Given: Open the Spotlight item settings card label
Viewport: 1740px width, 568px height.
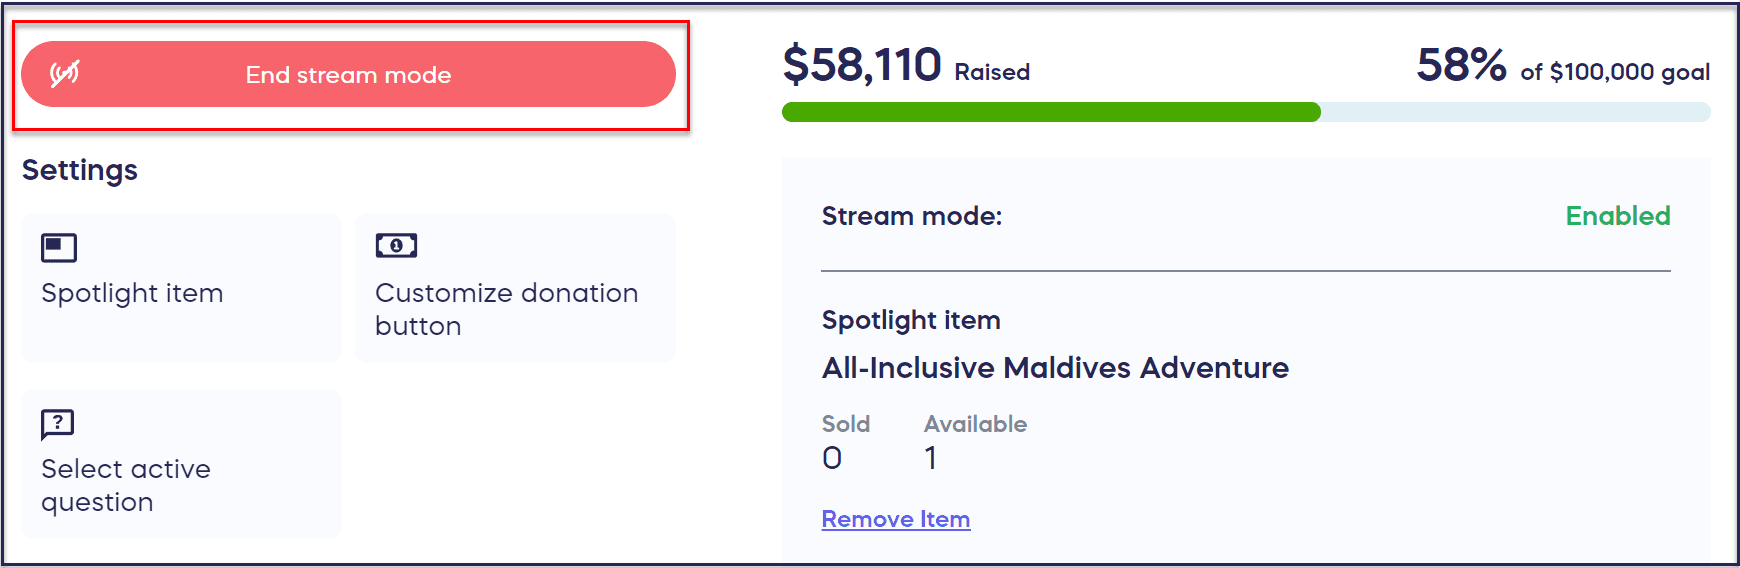Looking at the screenshot, I should tap(132, 293).
